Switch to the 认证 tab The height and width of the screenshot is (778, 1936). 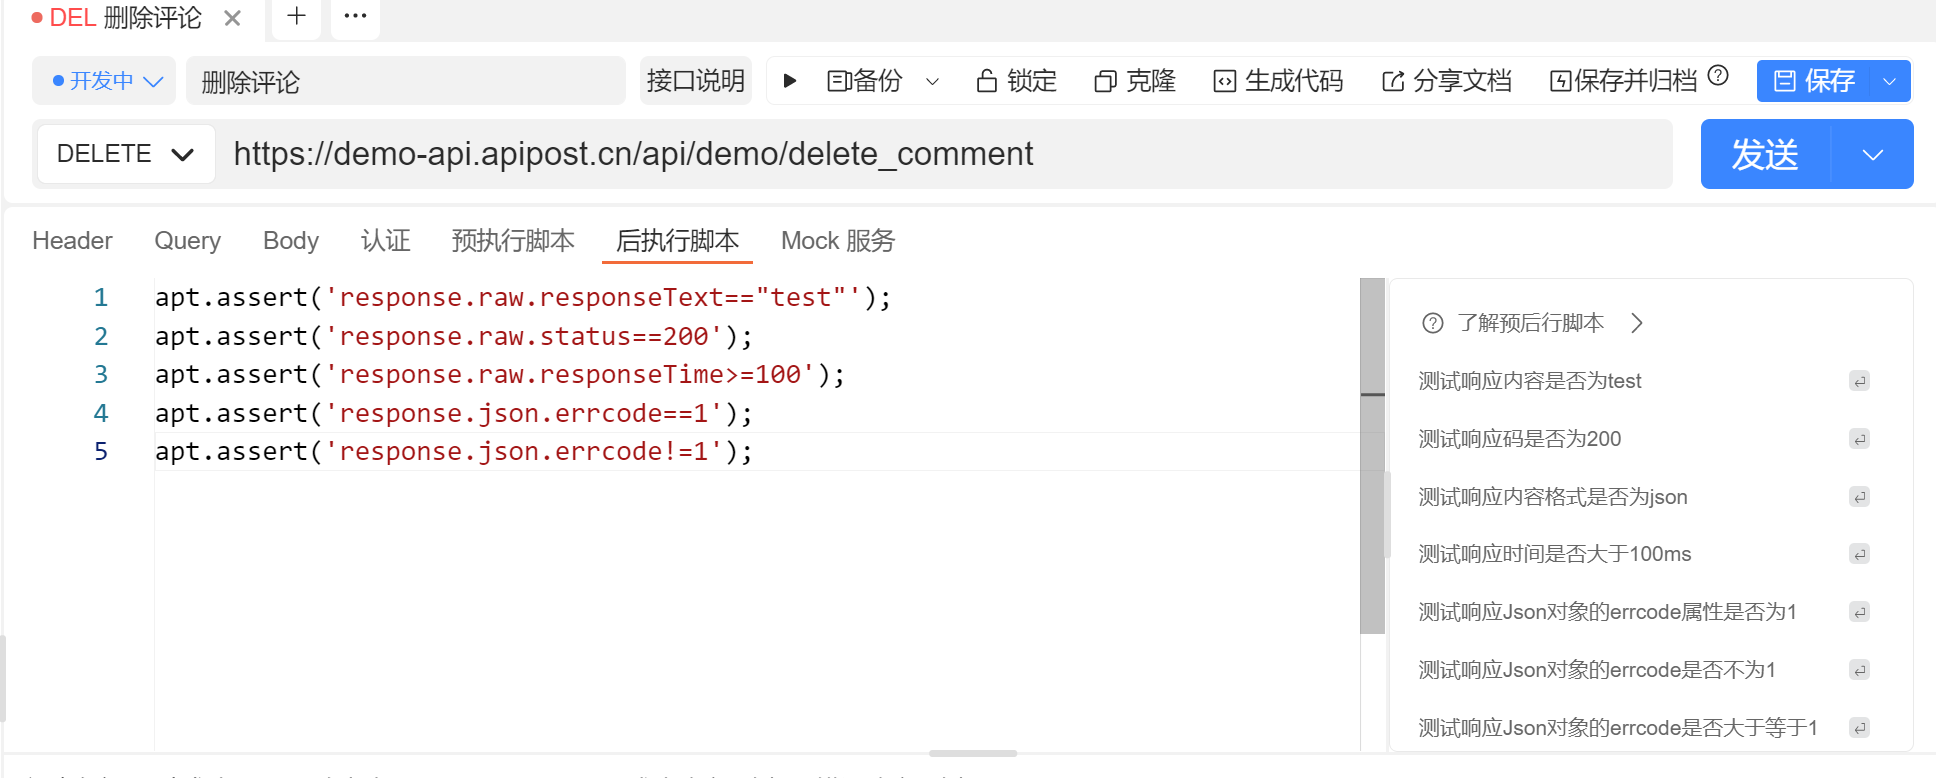[x=386, y=241]
